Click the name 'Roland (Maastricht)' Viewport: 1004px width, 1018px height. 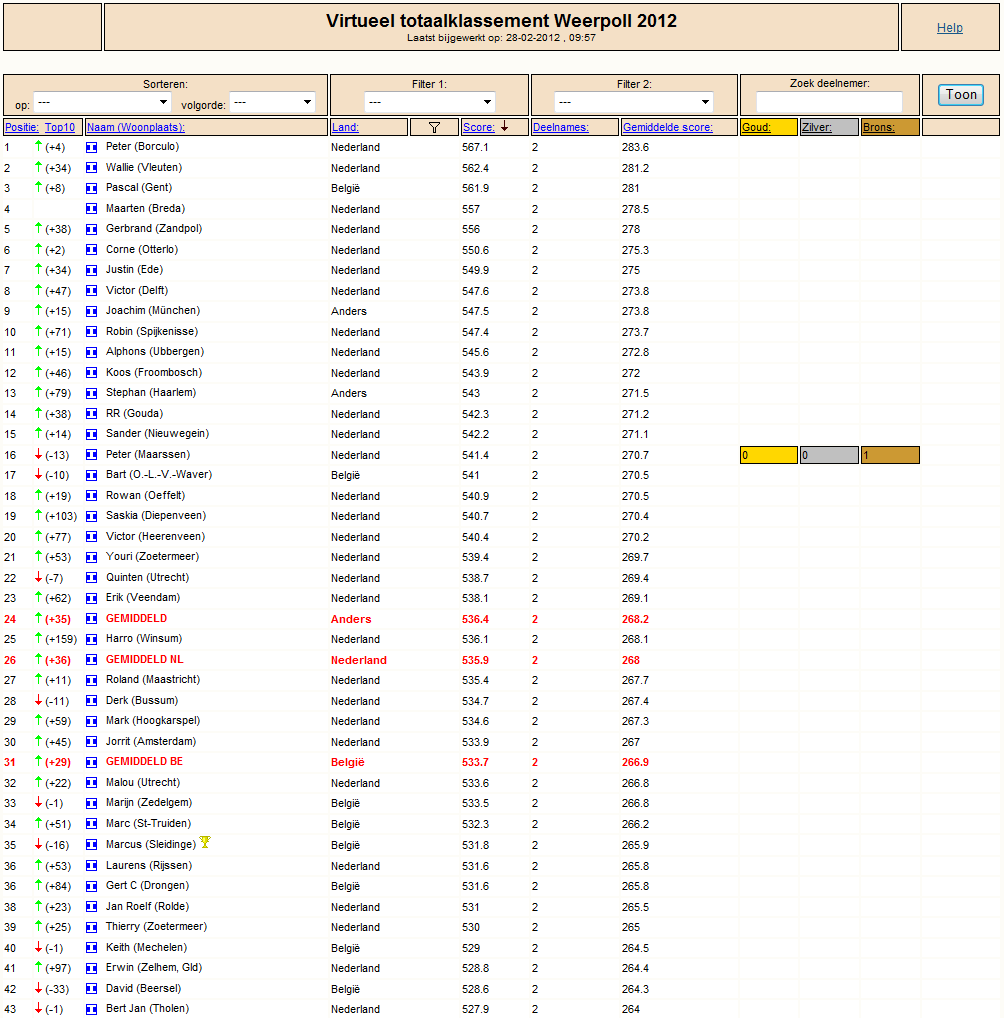tap(153, 680)
